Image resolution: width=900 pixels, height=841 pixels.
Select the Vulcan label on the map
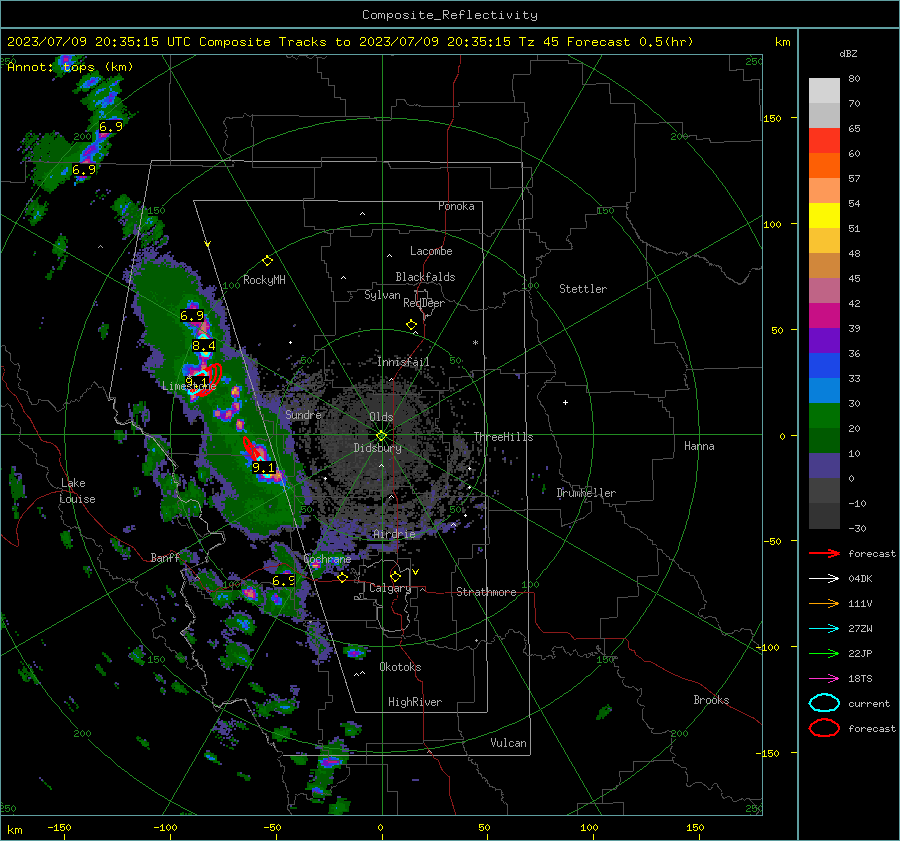click(x=508, y=743)
